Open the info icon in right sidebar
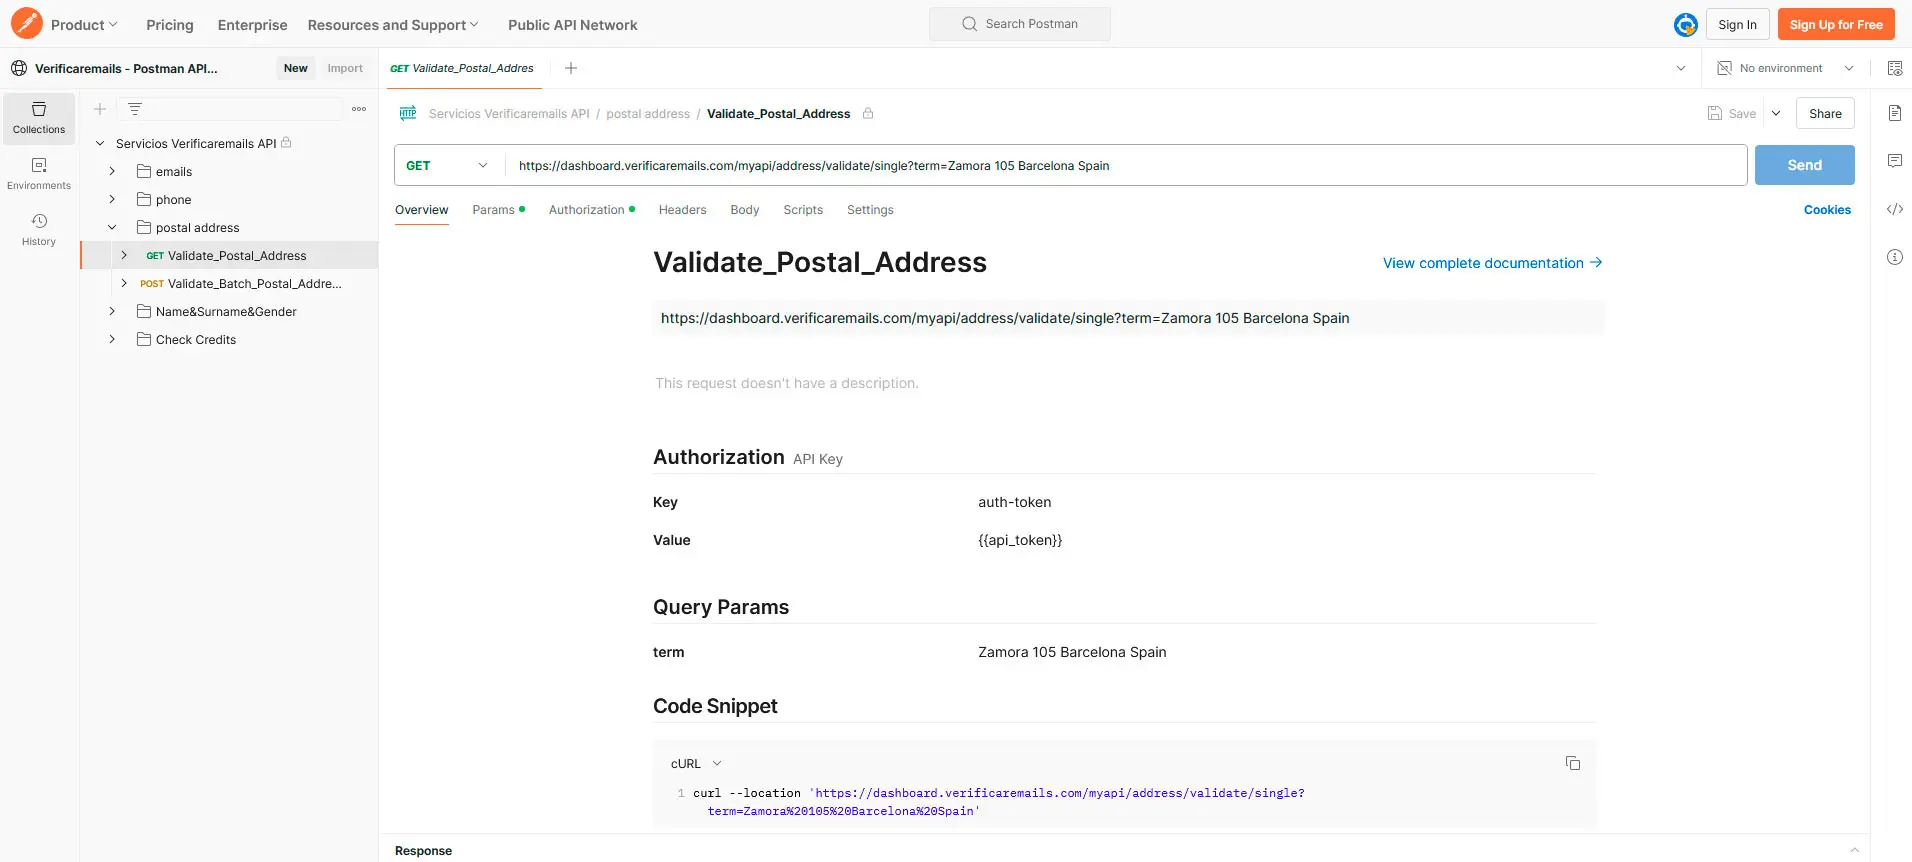 (1894, 257)
